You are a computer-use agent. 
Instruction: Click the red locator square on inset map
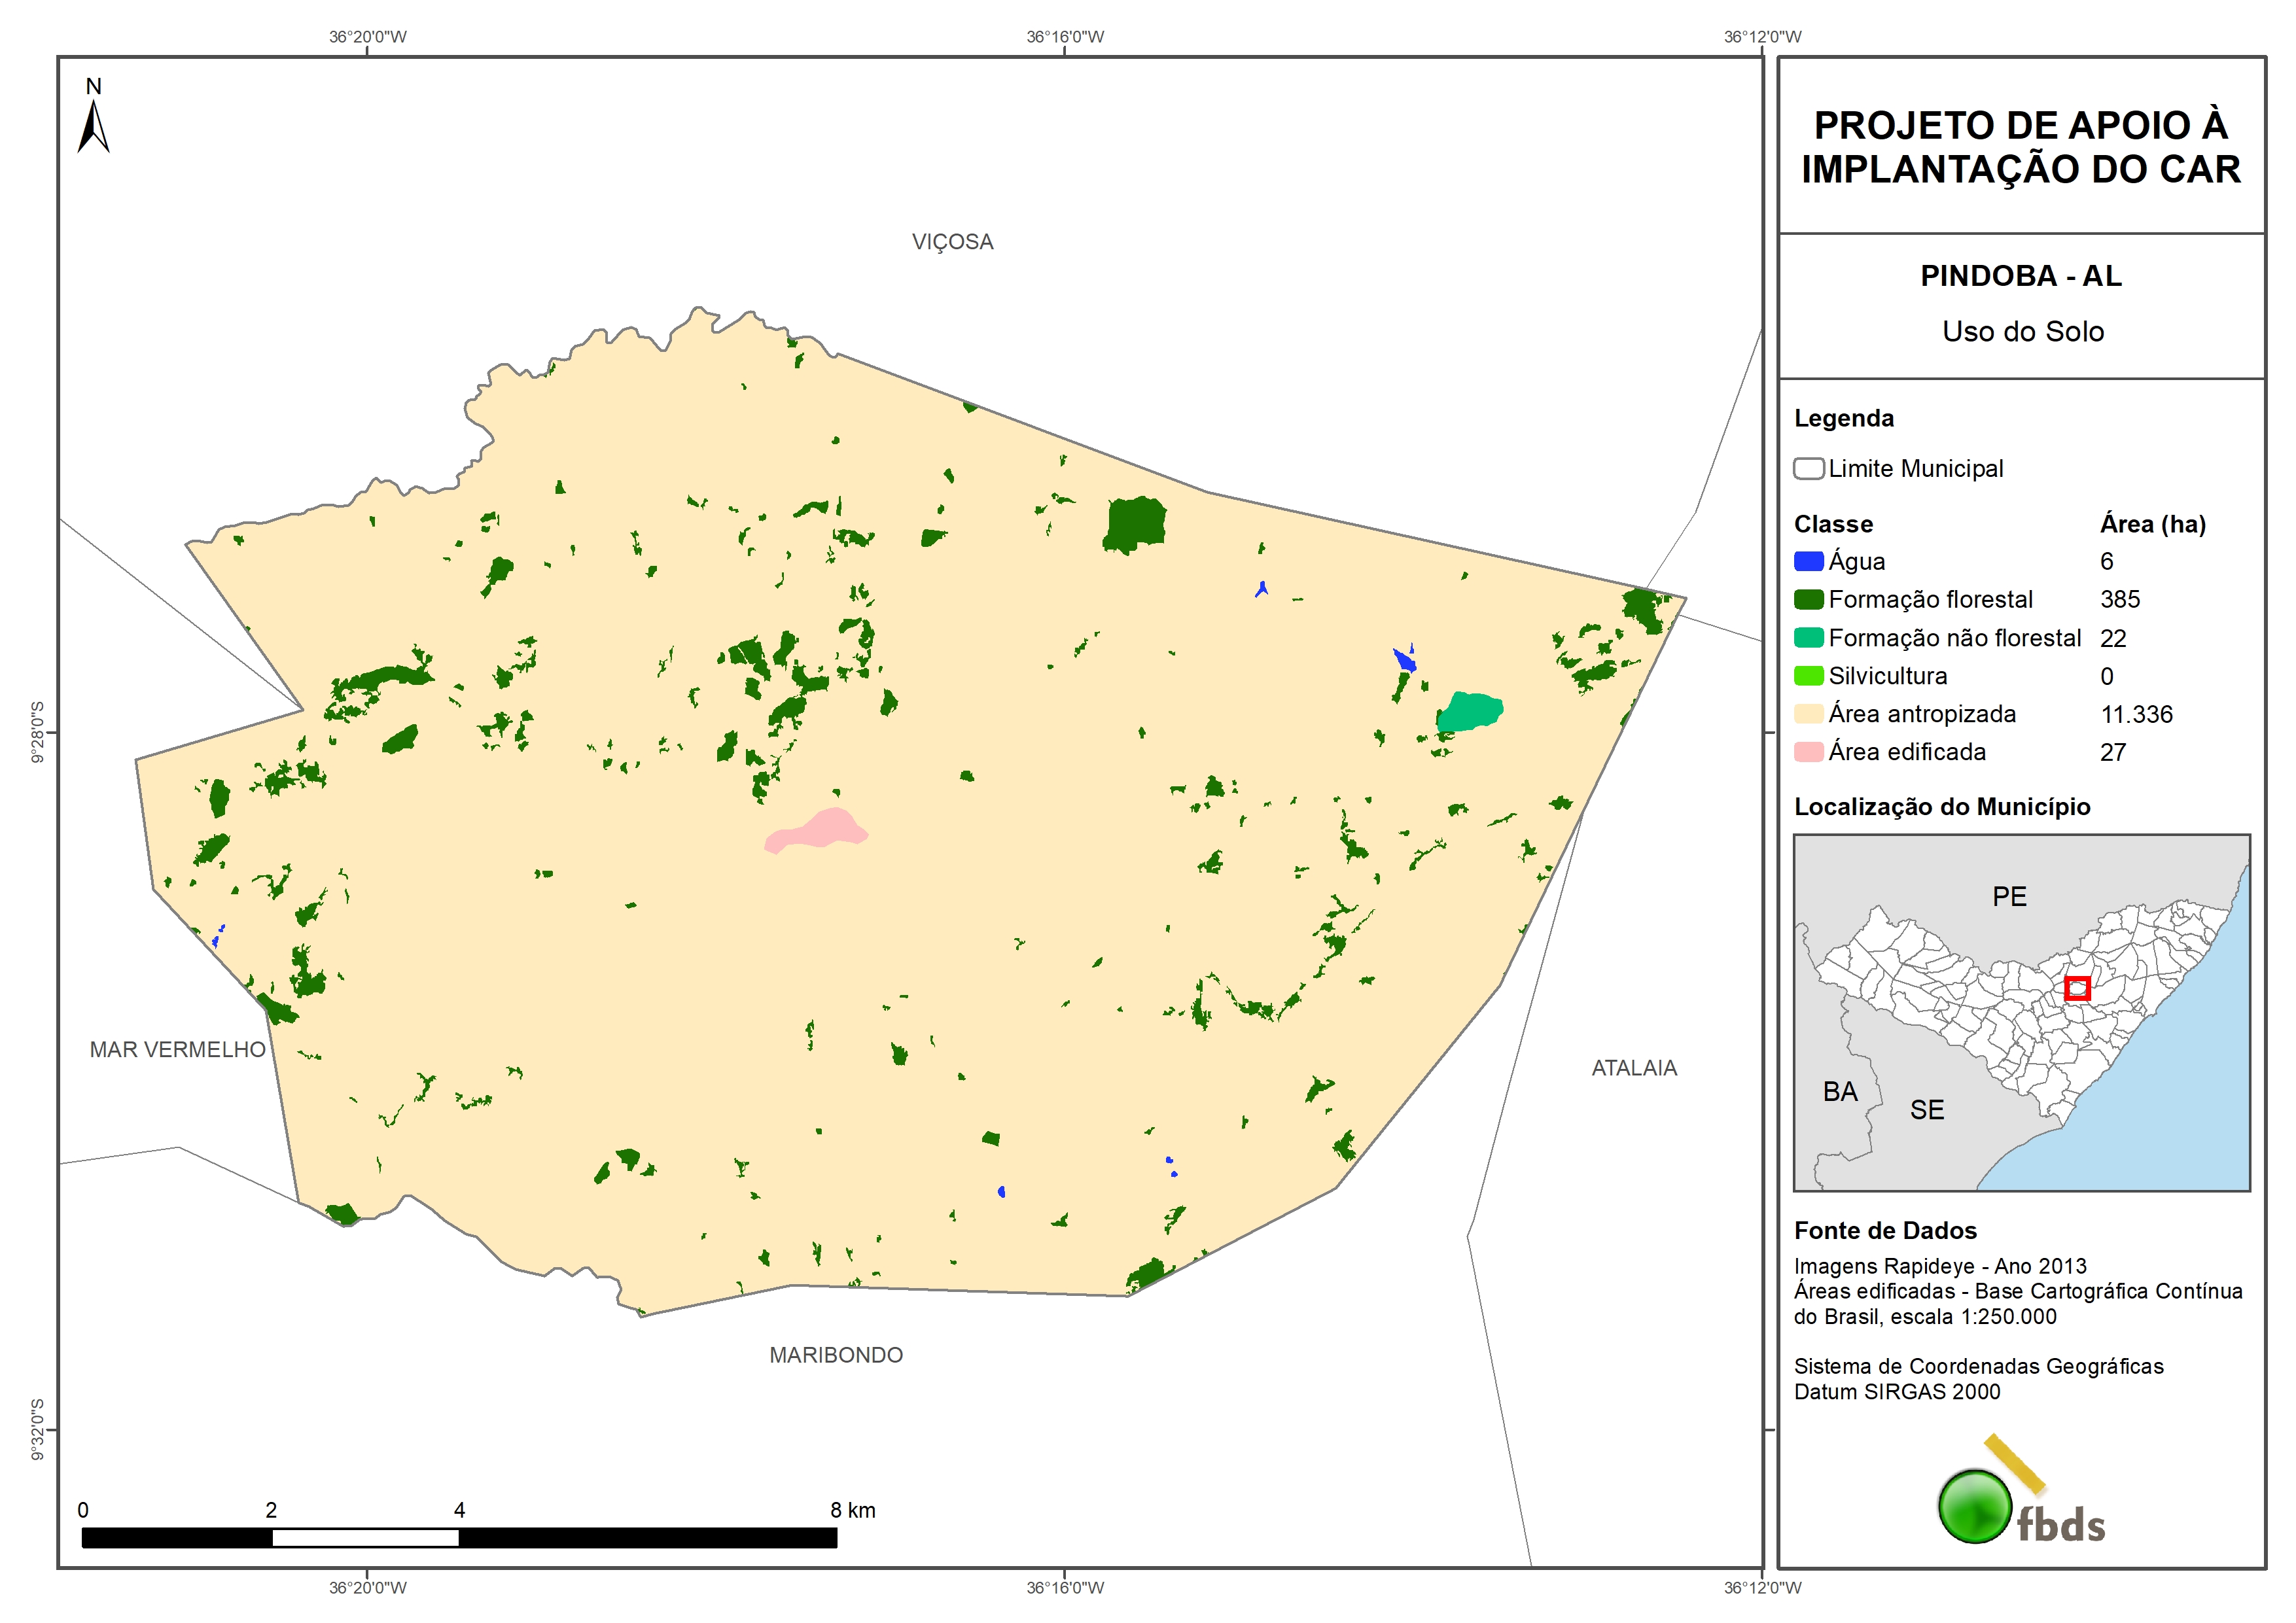2077,988
